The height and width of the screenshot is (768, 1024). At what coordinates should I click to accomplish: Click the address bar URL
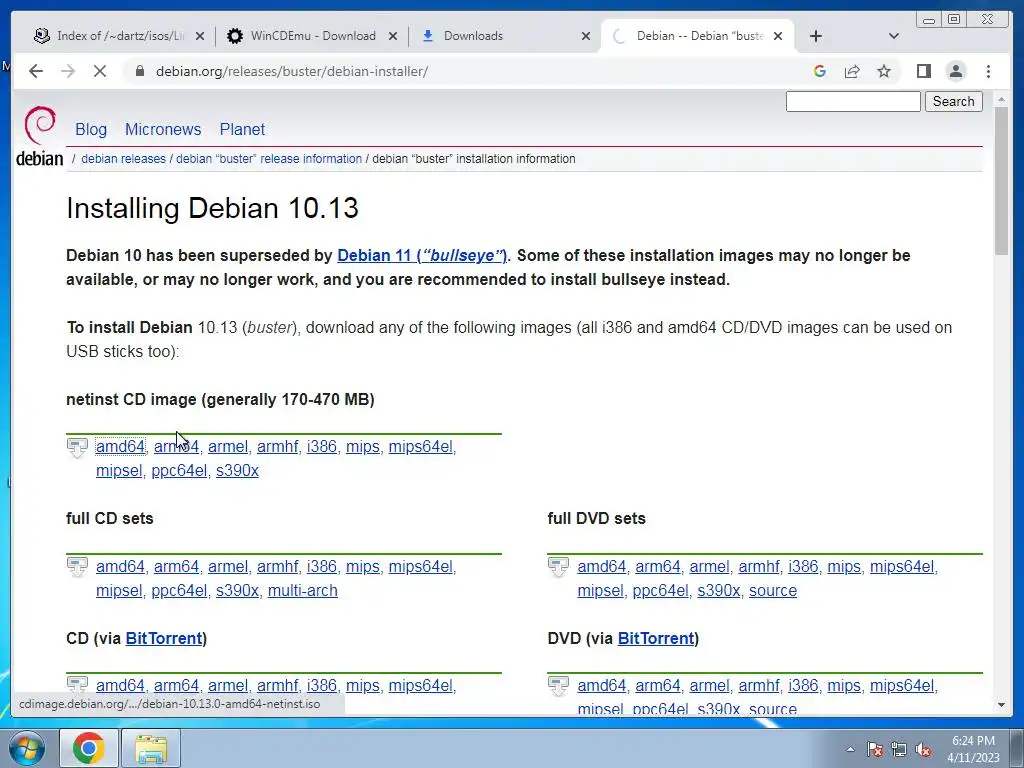[x=292, y=71]
